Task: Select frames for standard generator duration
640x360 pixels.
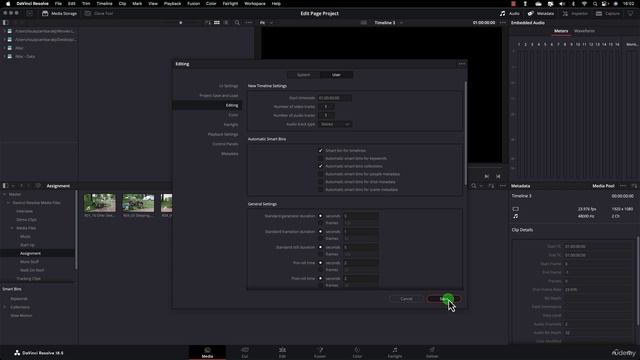Action: tap(320, 223)
